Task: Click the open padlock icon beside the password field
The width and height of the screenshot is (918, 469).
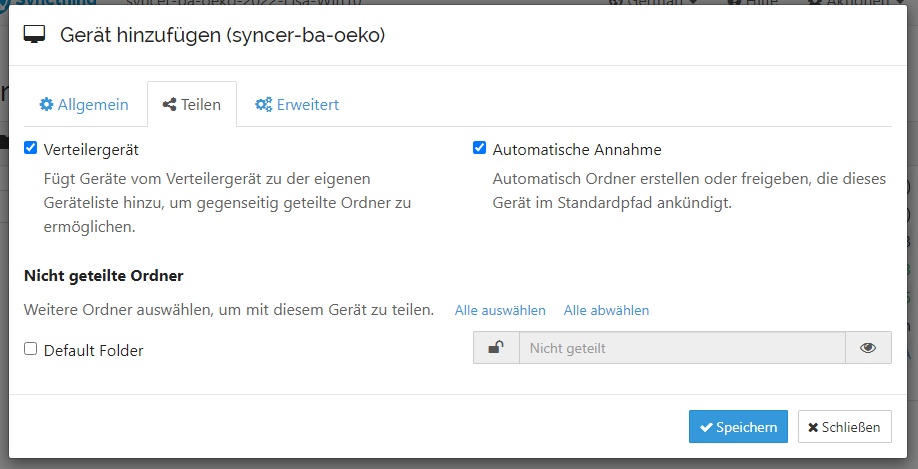Action: pyautogui.click(x=496, y=348)
